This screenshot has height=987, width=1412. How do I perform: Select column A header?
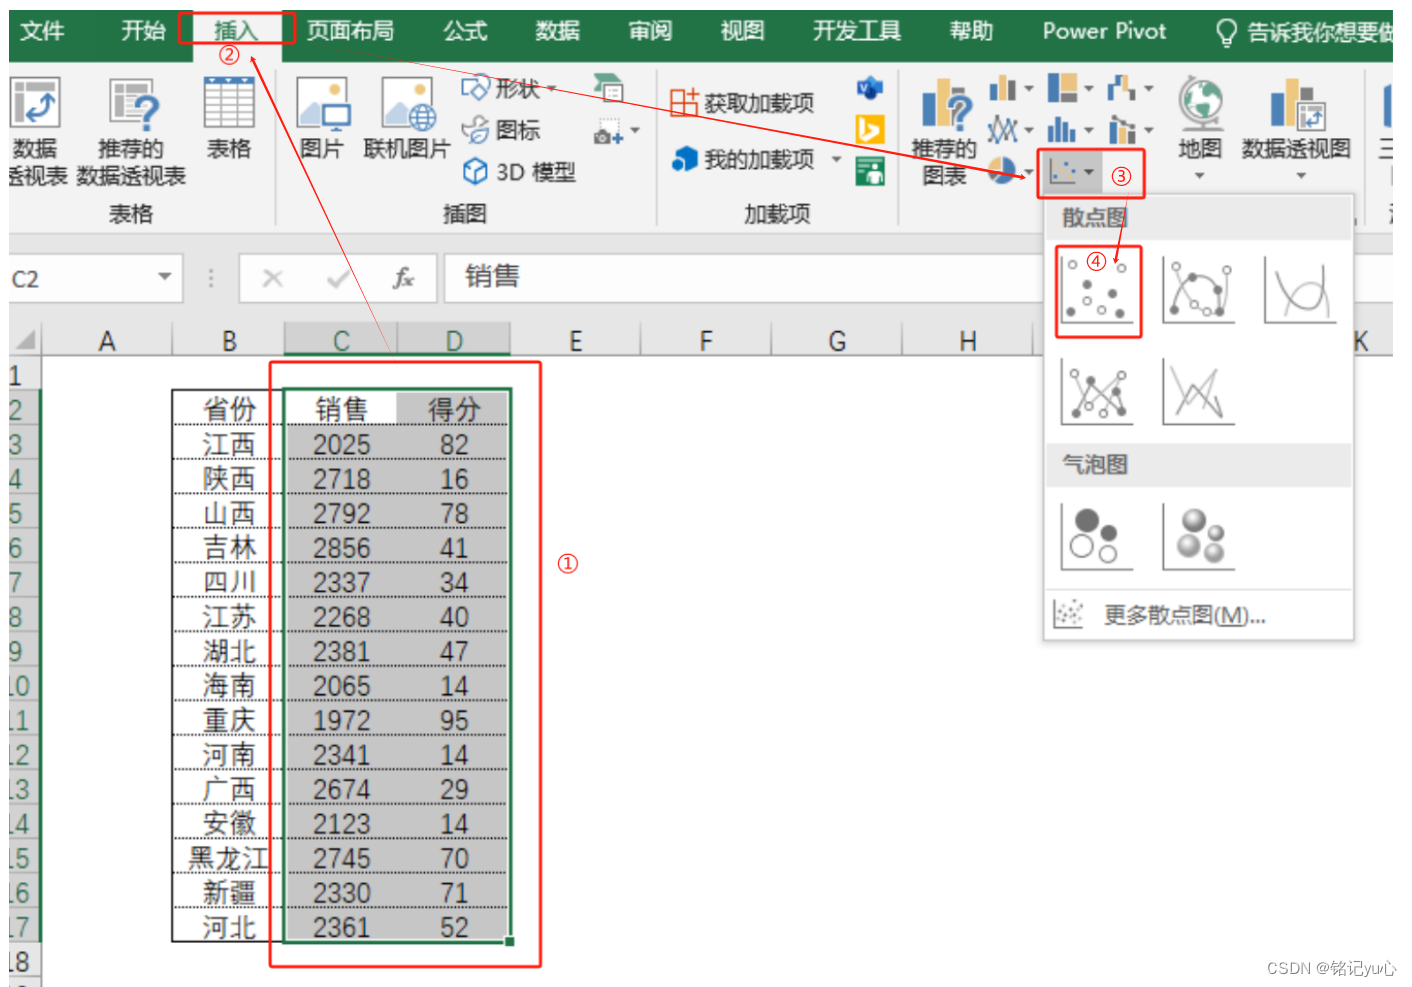coord(107,341)
